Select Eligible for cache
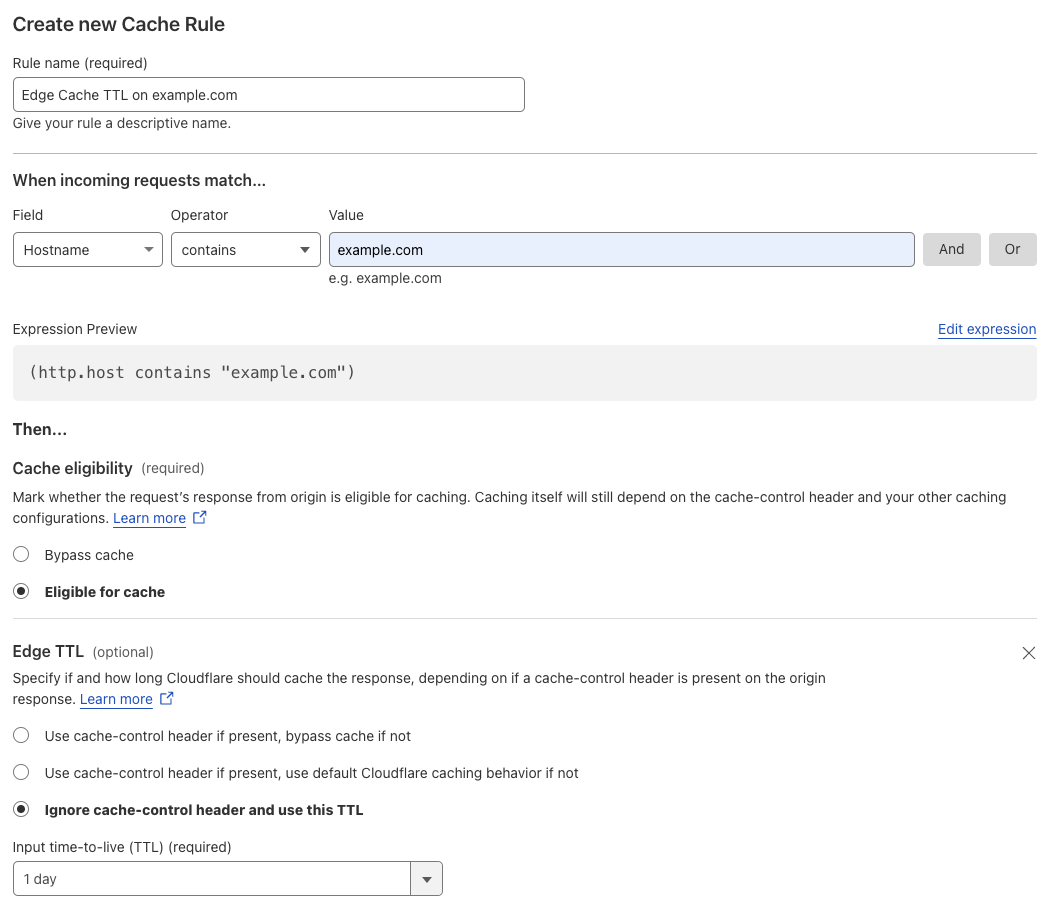The height and width of the screenshot is (906, 1058). [x=21, y=591]
